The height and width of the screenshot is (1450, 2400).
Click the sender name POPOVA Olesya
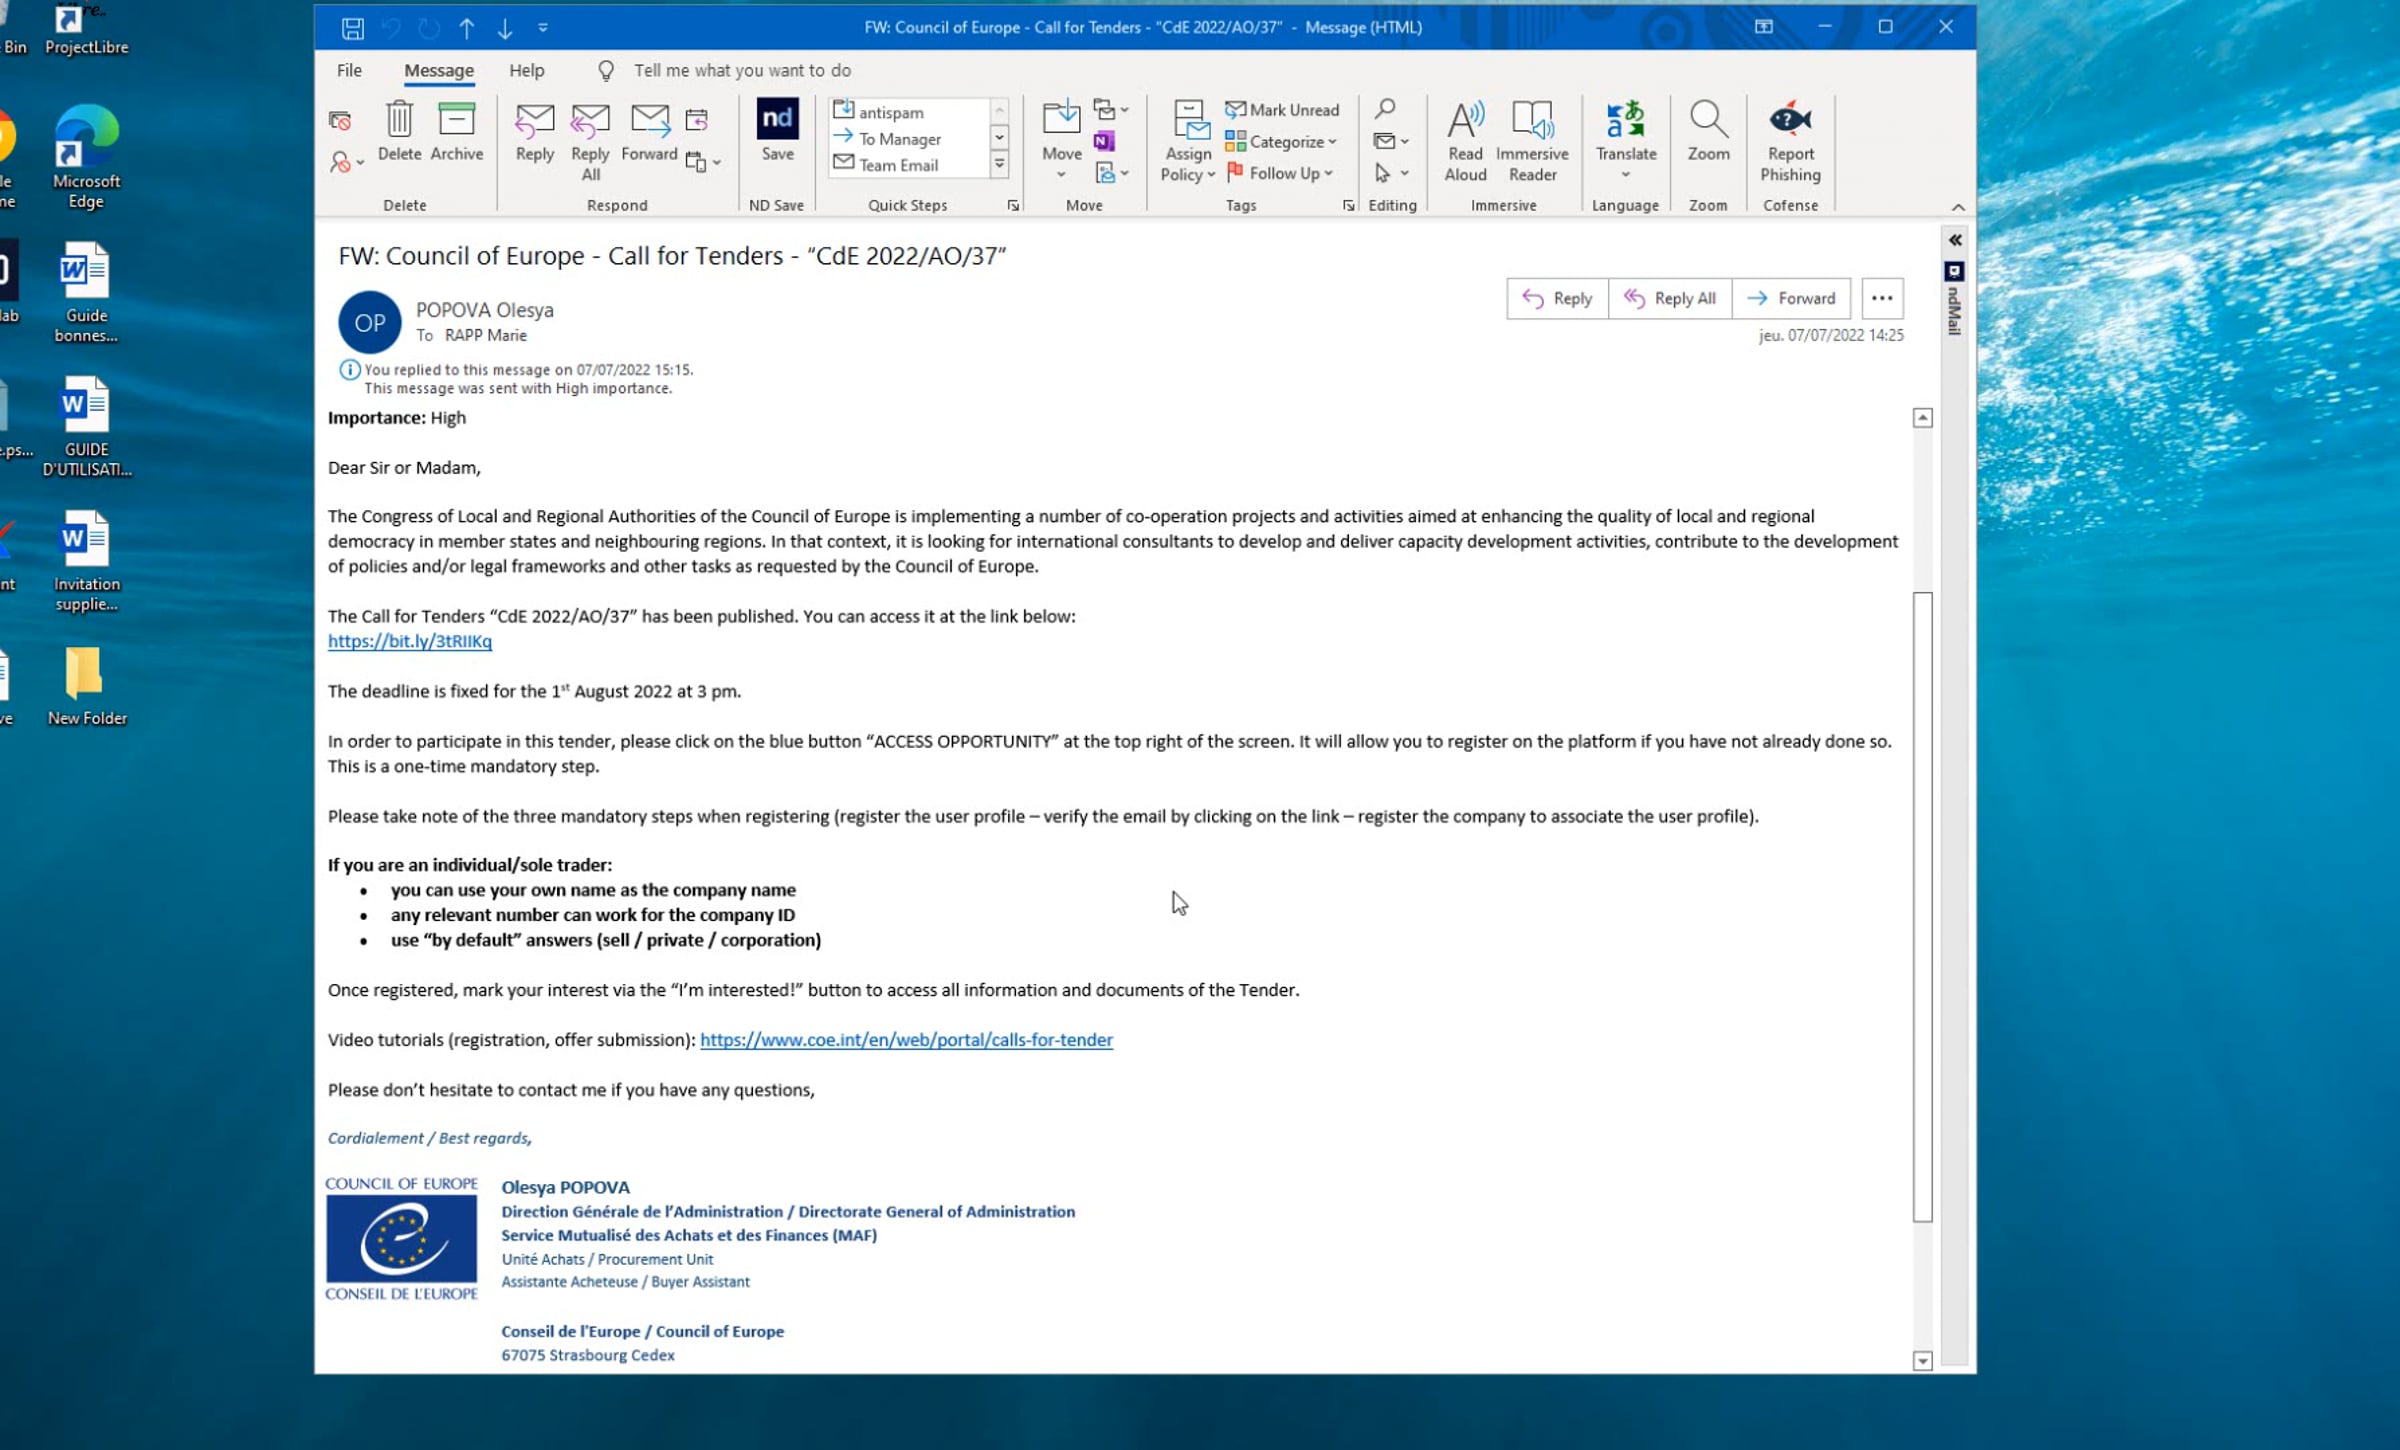(485, 310)
